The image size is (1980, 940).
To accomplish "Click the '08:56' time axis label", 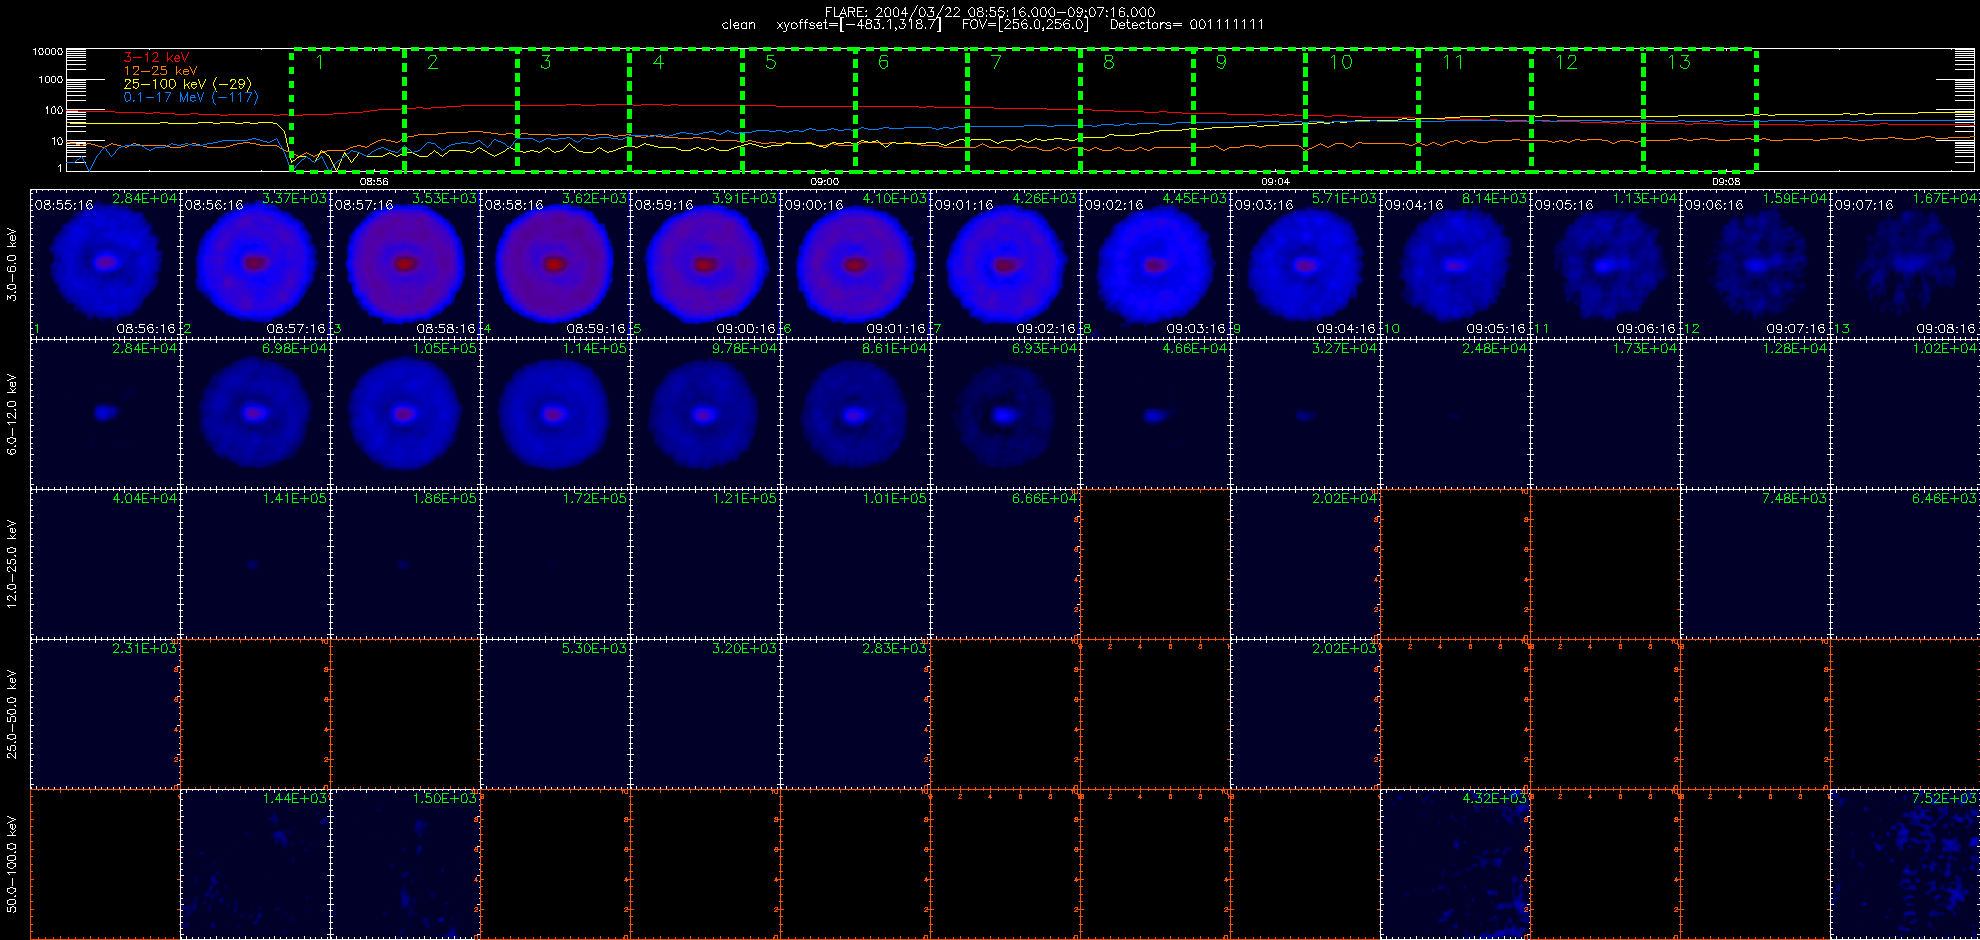I will tap(374, 182).
